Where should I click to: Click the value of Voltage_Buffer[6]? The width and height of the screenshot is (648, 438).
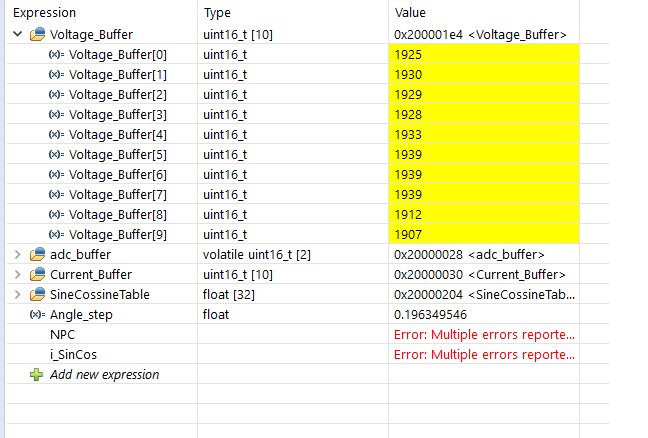coord(408,174)
